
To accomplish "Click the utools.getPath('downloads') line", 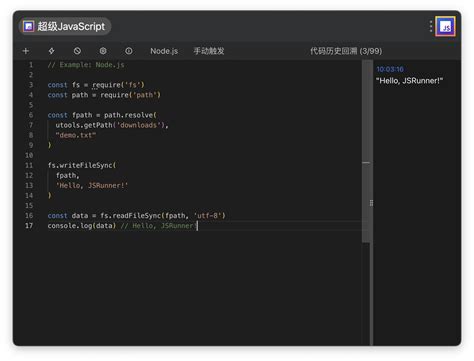I will click(x=112, y=125).
